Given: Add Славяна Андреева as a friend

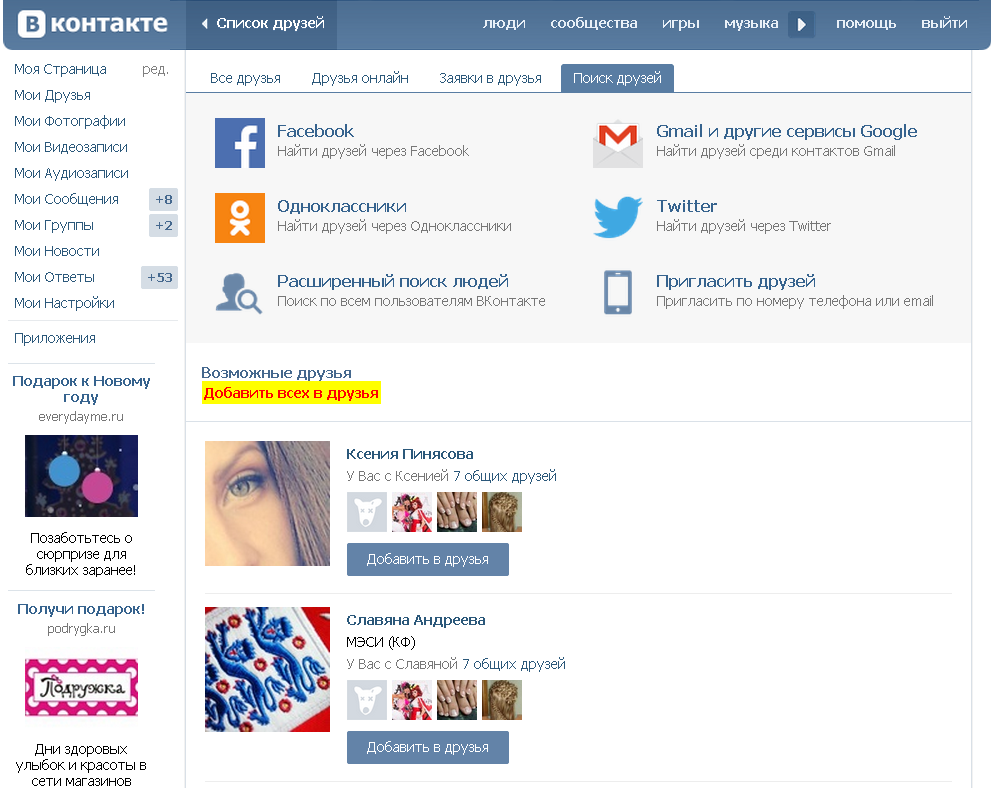Looking at the screenshot, I should [427, 747].
